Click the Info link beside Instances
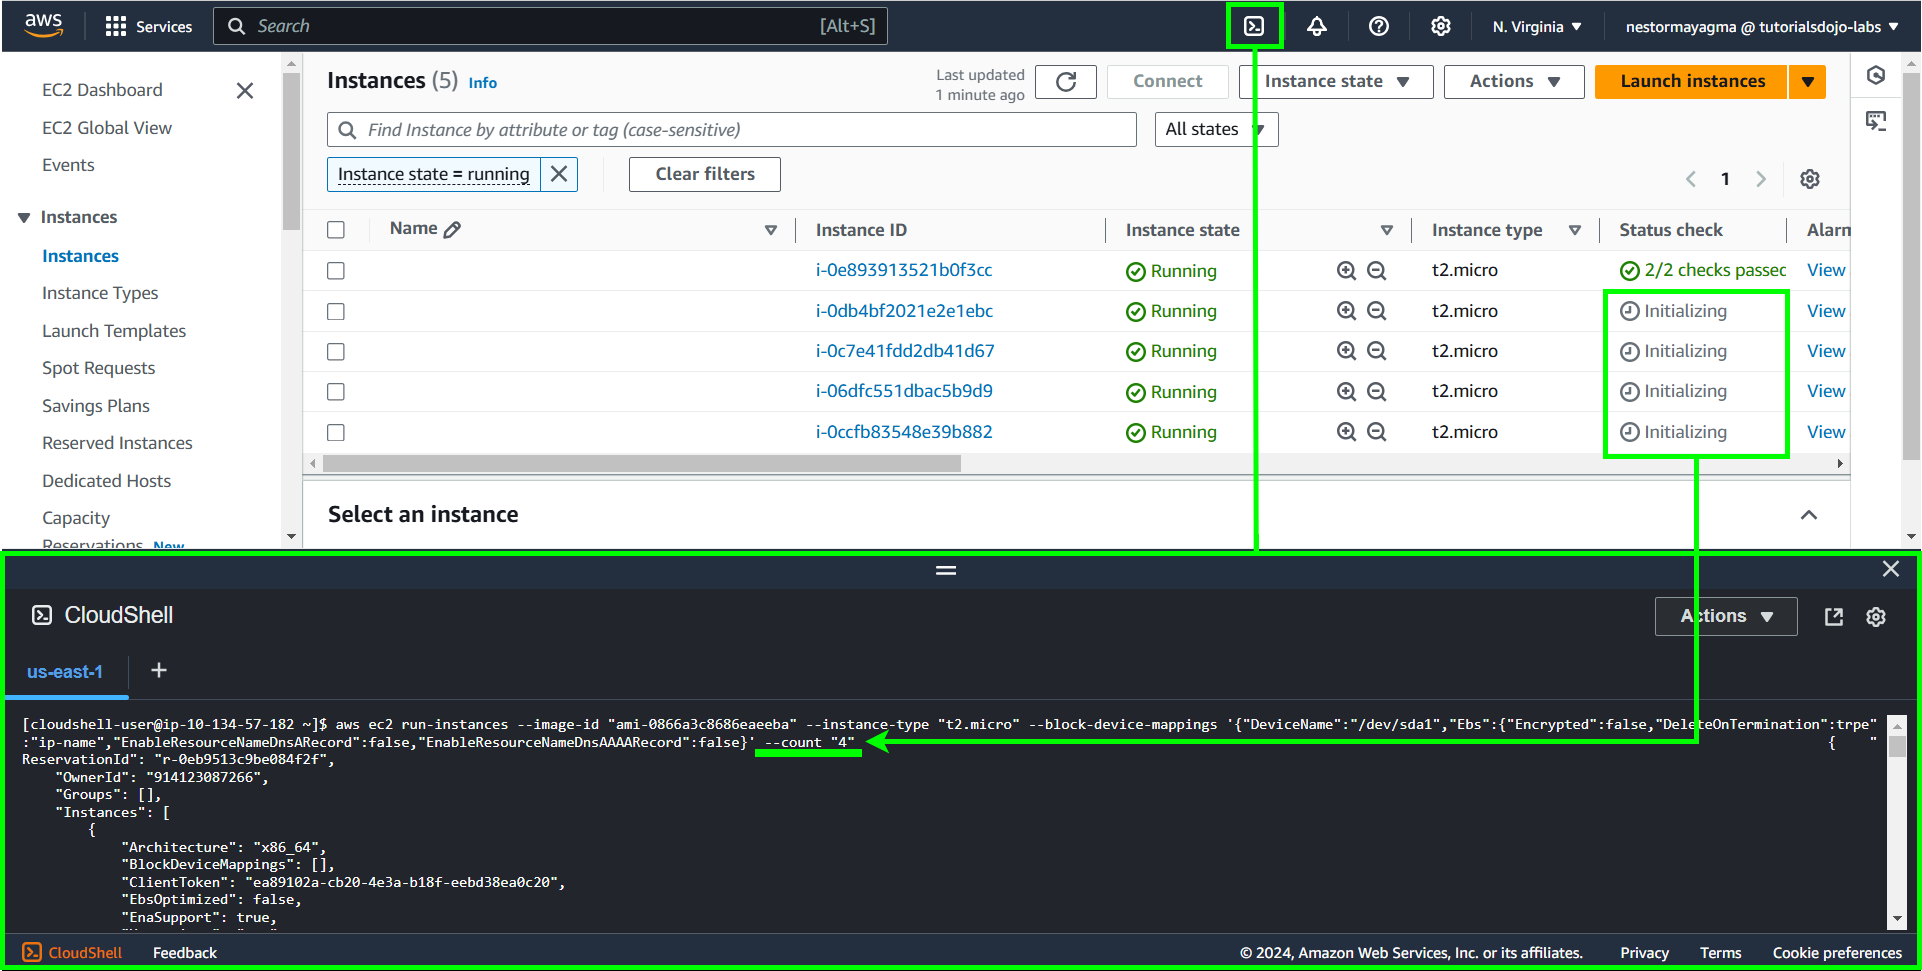 click(x=483, y=83)
